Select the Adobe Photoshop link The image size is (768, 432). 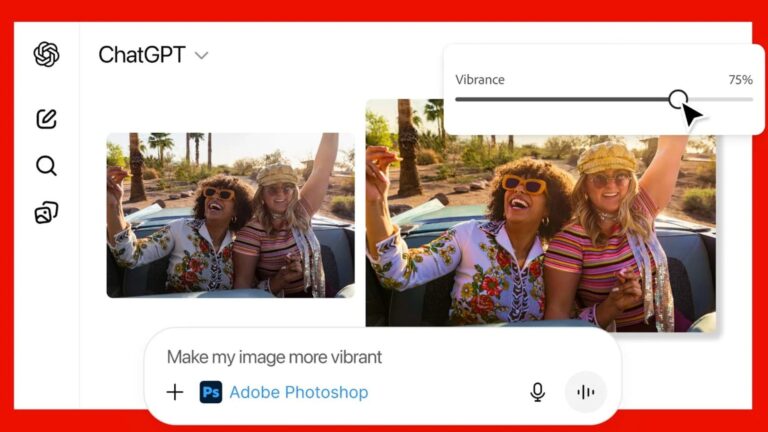[x=299, y=392]
